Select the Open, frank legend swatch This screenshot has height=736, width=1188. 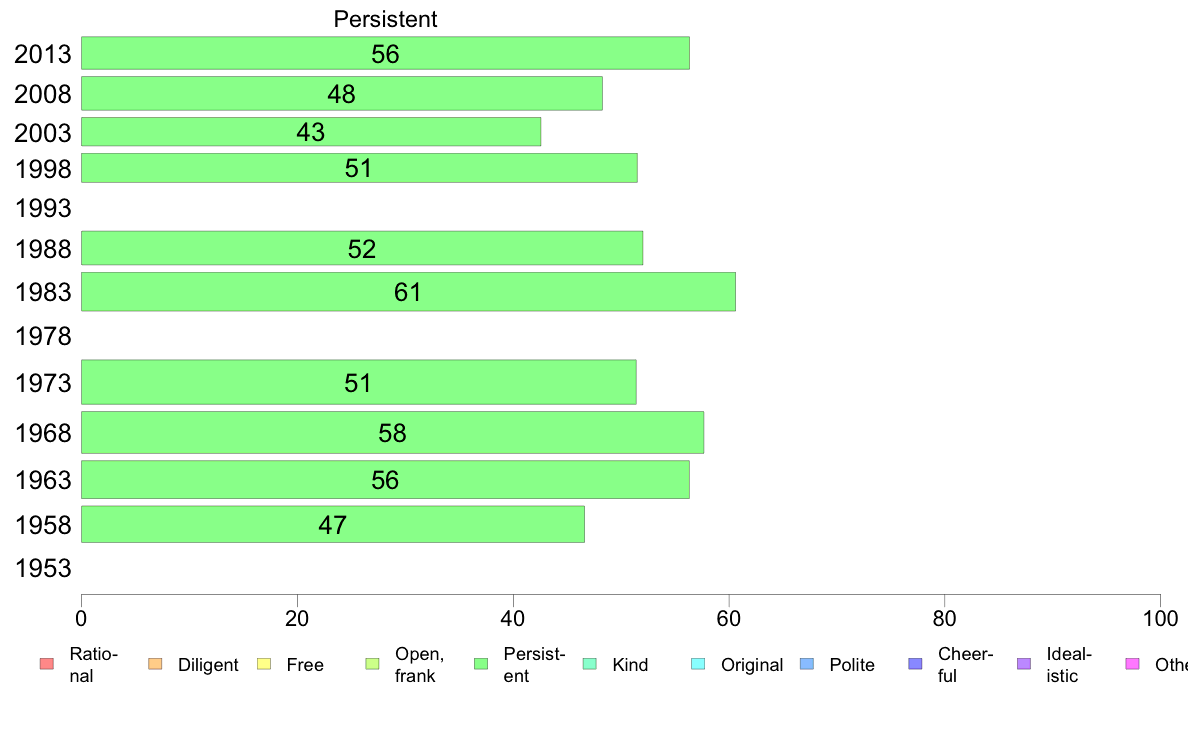[x=373, y=664]
